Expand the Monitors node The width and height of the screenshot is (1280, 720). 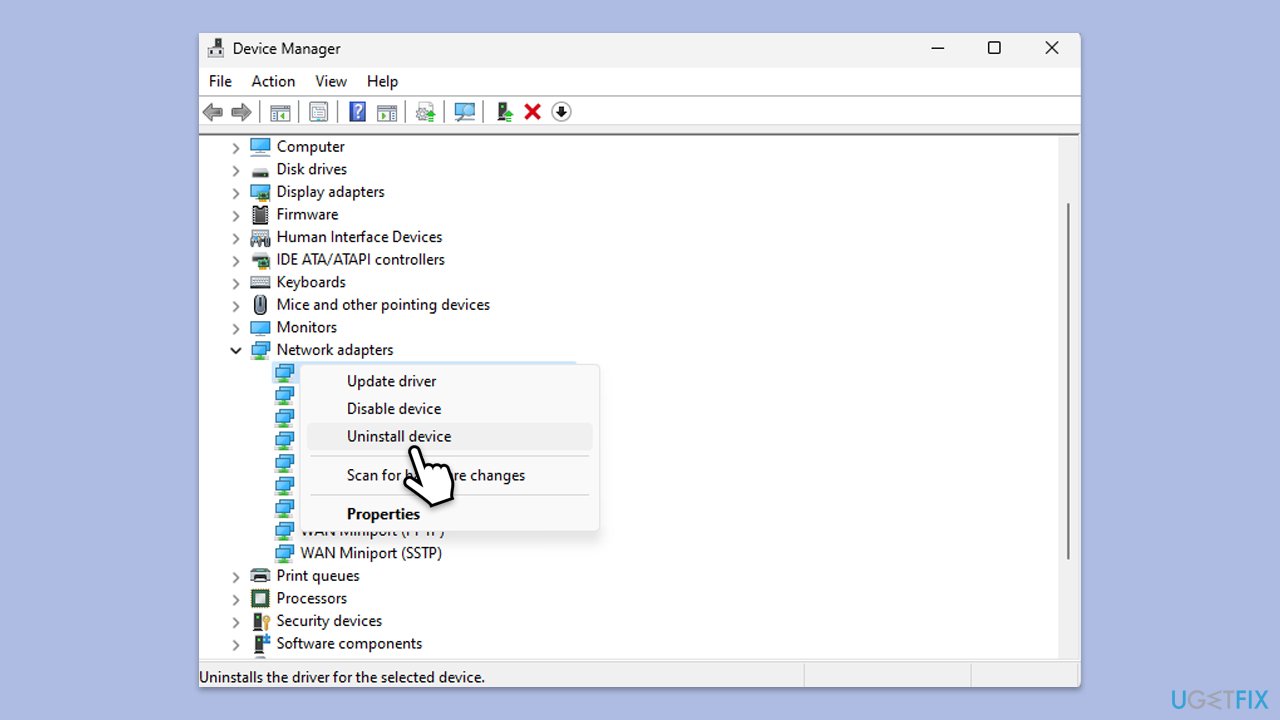click(236, 328)
